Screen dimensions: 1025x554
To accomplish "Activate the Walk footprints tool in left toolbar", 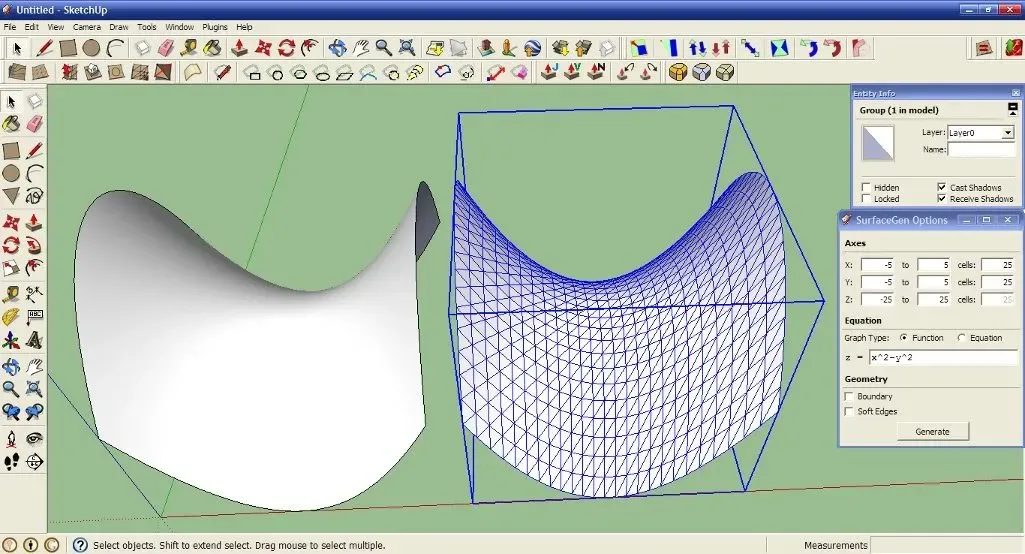I will [11, 462].
